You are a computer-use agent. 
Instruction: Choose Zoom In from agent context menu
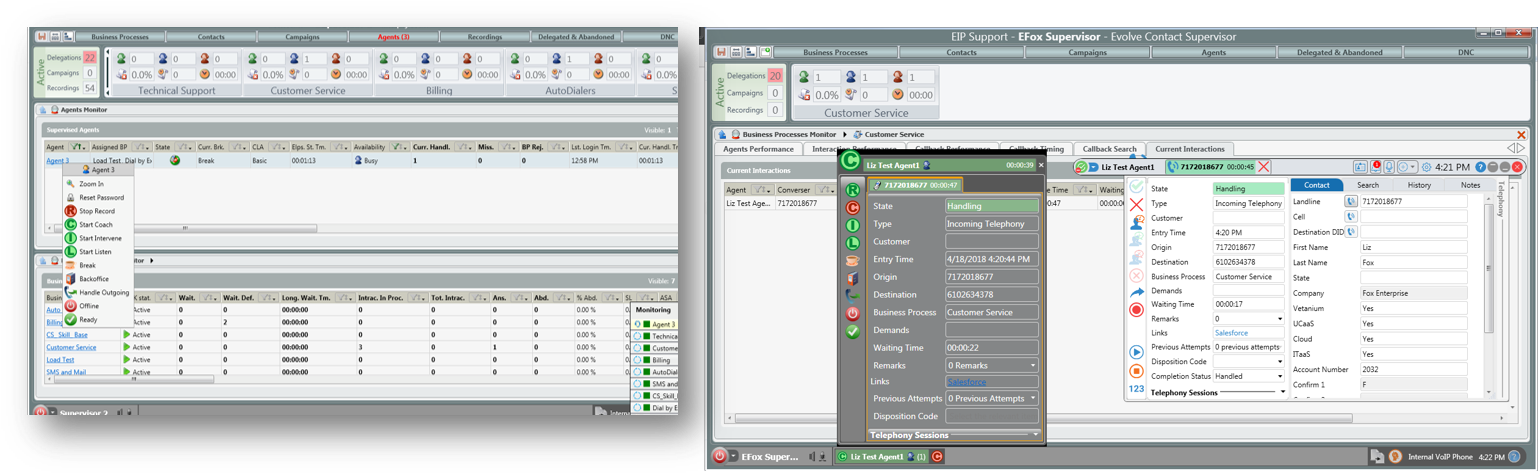click(92, 184)
